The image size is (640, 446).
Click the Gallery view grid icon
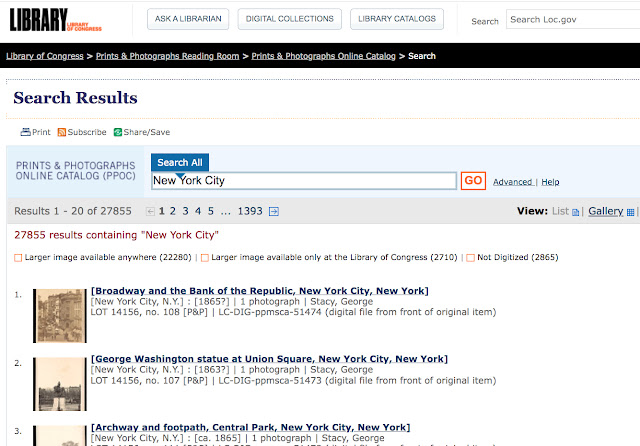631,212
